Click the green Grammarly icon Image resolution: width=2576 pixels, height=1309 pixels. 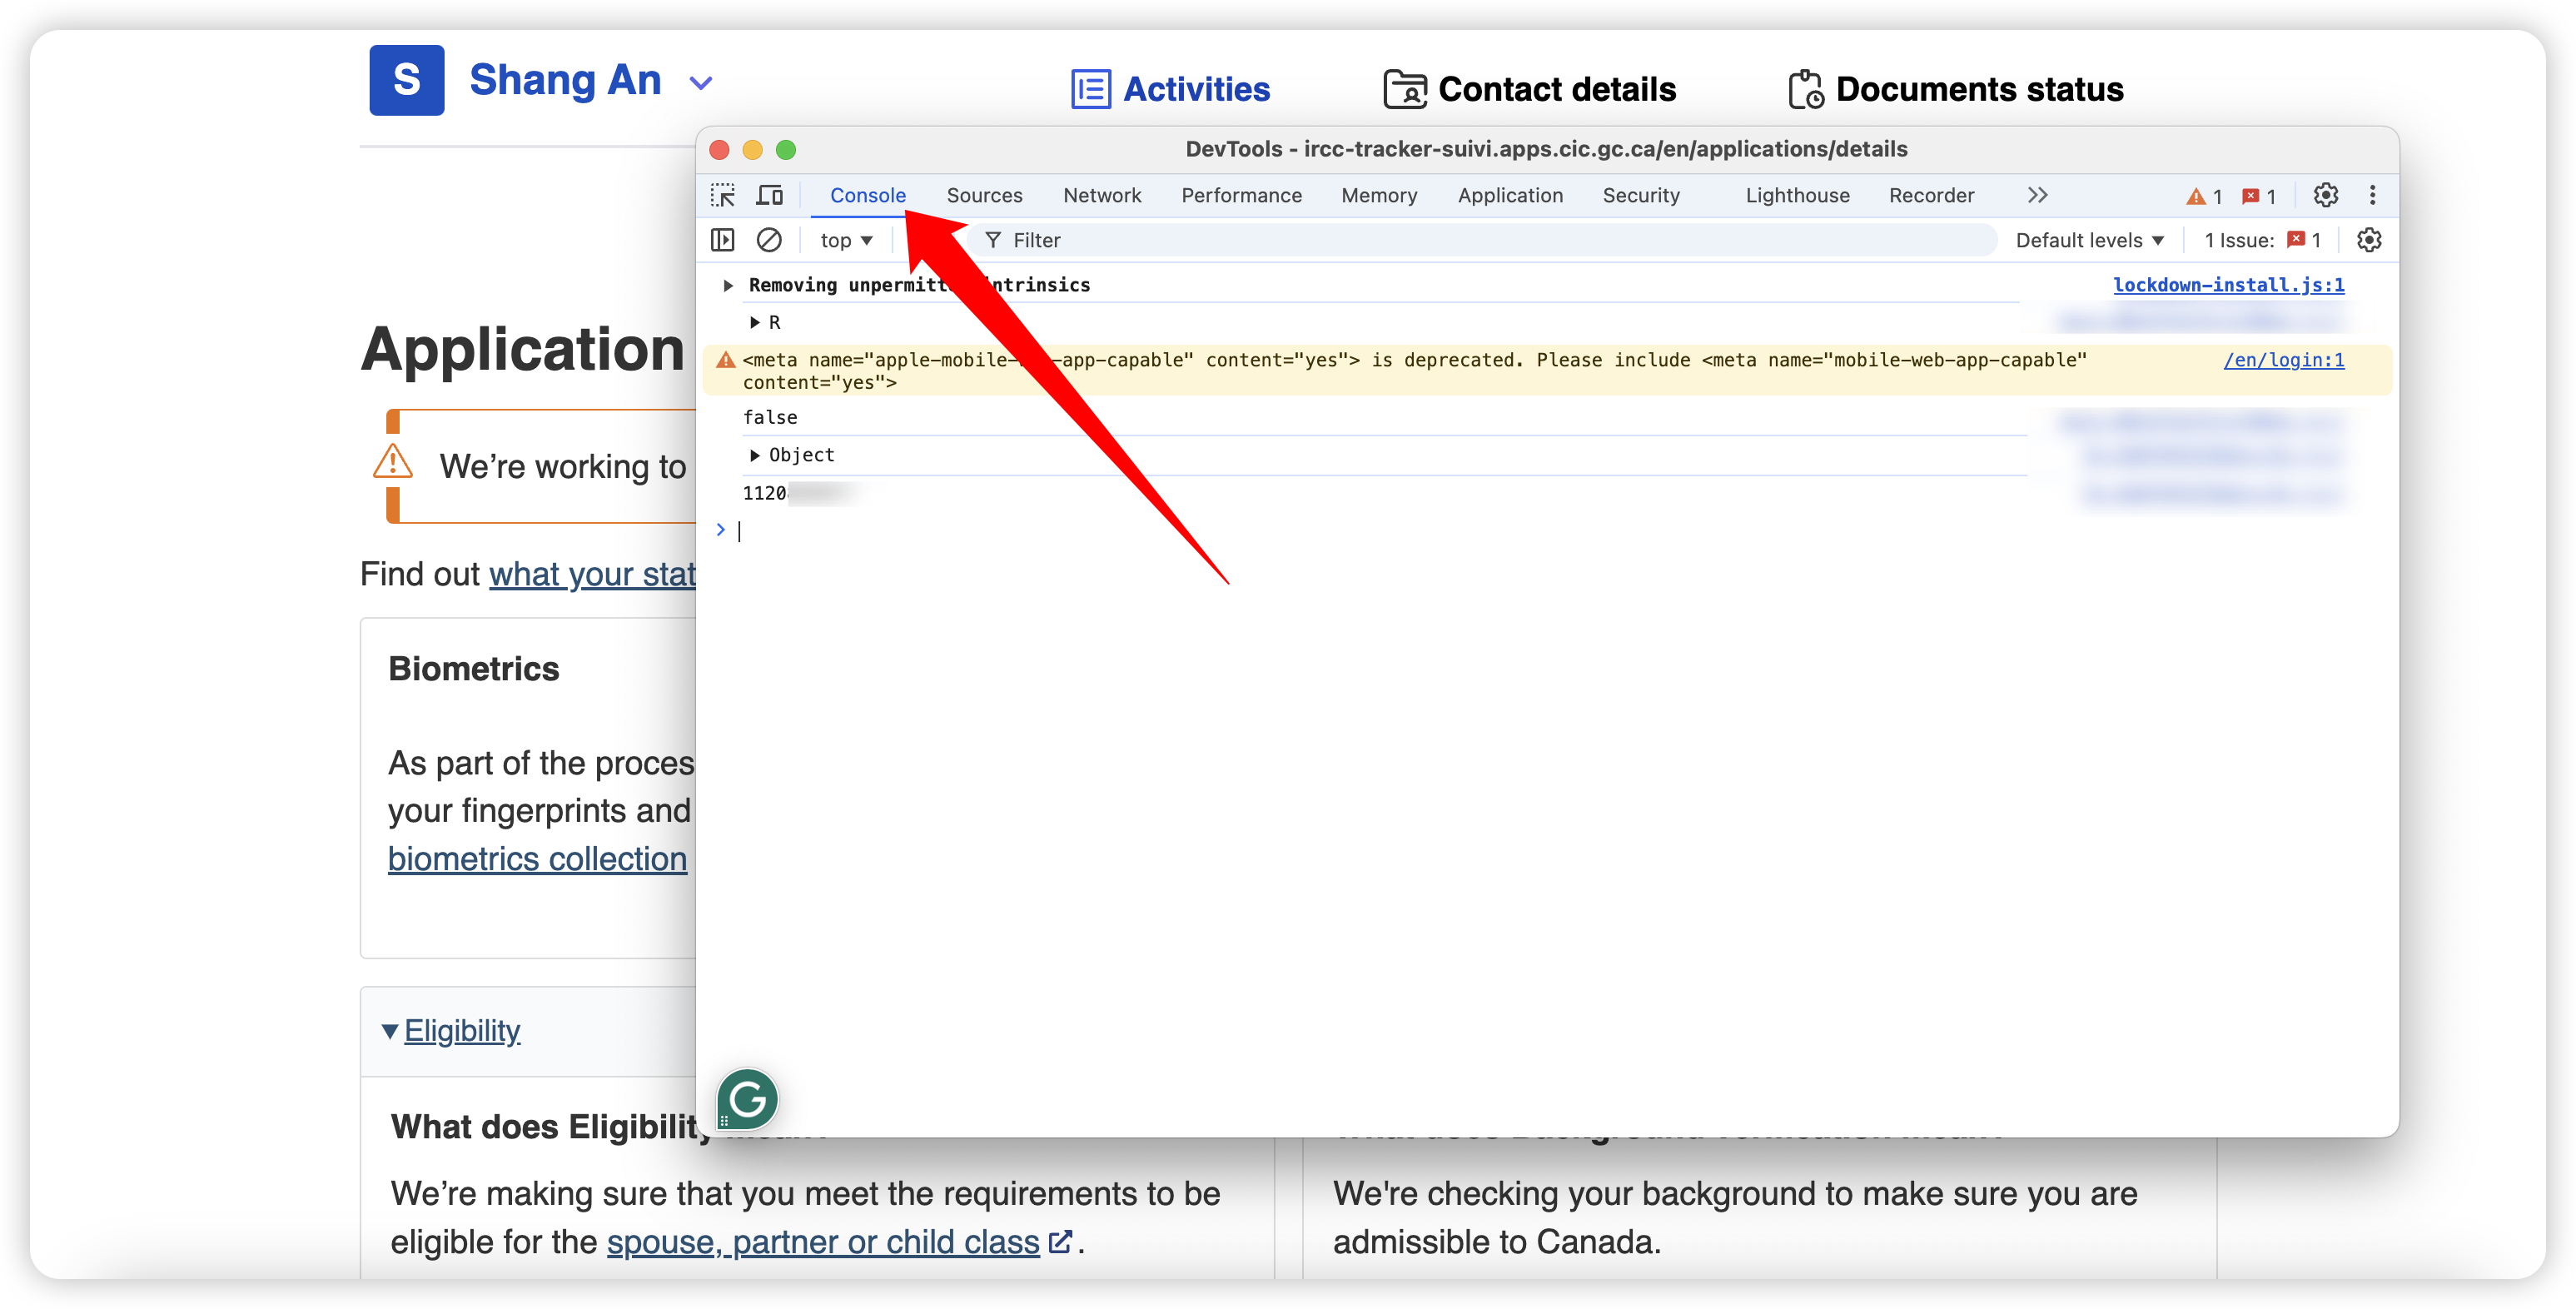(x=747, y=1099)
